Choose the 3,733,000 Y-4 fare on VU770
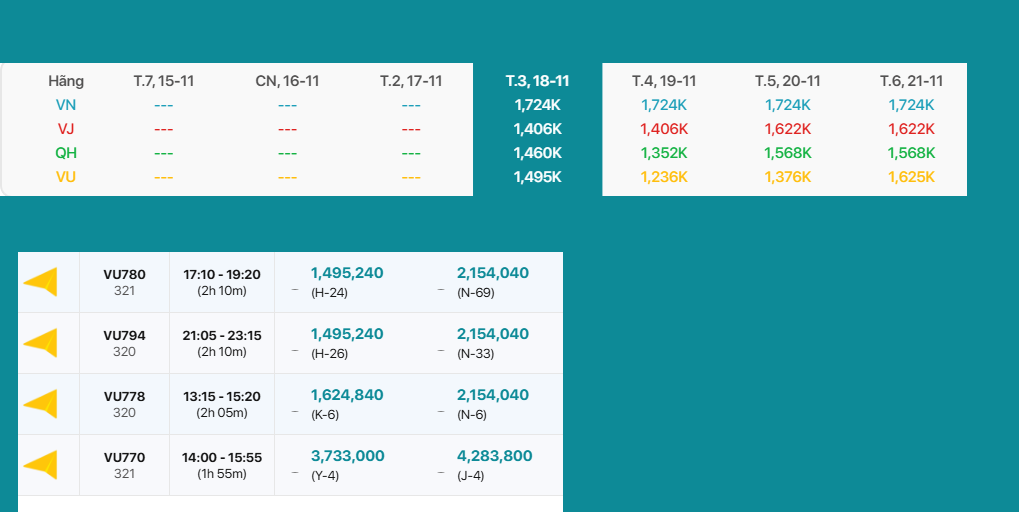Screen dimensions: 1019x512 point(348,456)
